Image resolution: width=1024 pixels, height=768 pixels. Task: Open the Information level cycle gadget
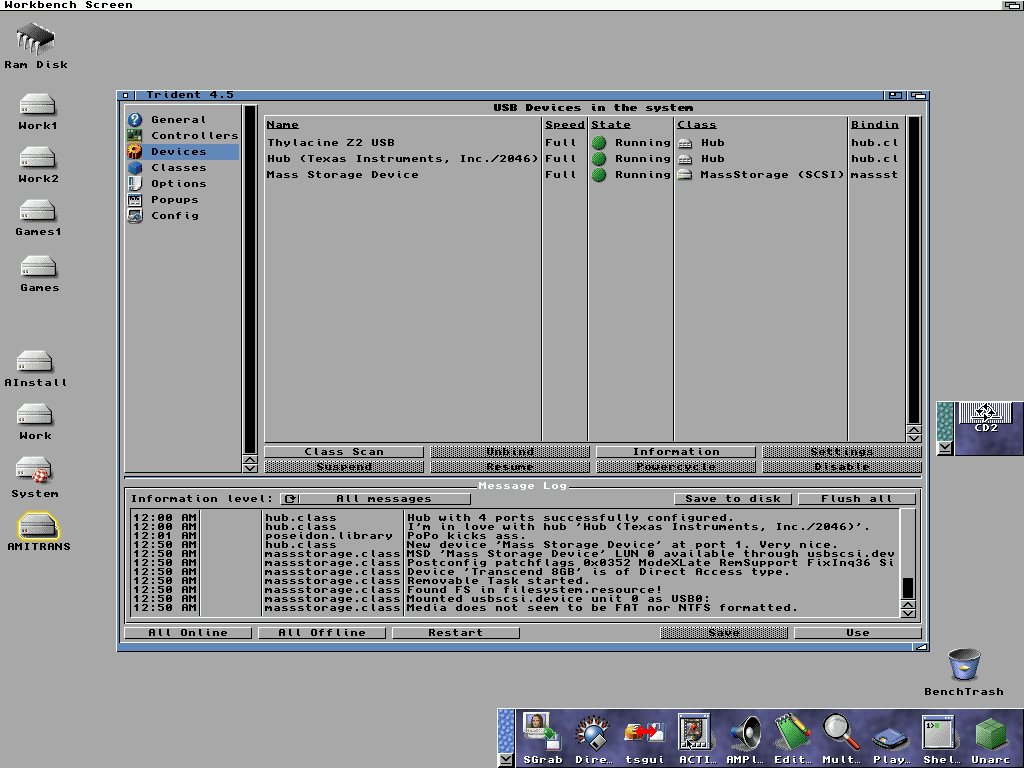click(x=376, y=498)
